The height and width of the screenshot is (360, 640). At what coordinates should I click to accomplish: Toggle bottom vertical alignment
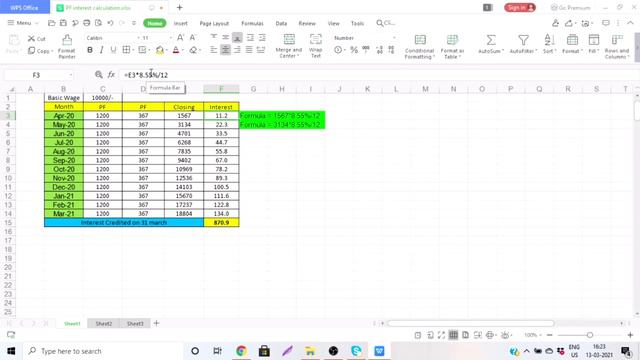[x=237, y=38]
